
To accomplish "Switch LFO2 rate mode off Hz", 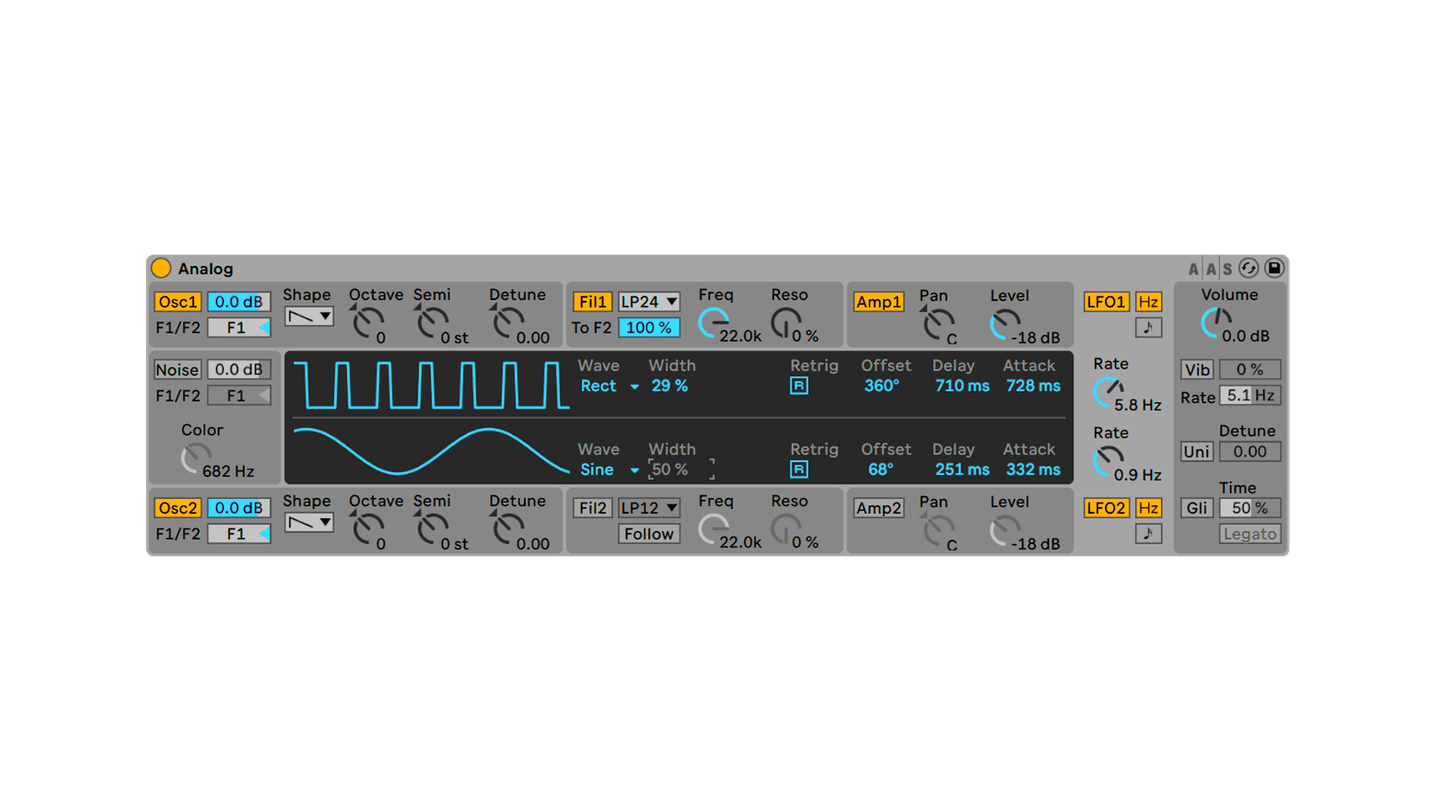I will point(1148,508).
